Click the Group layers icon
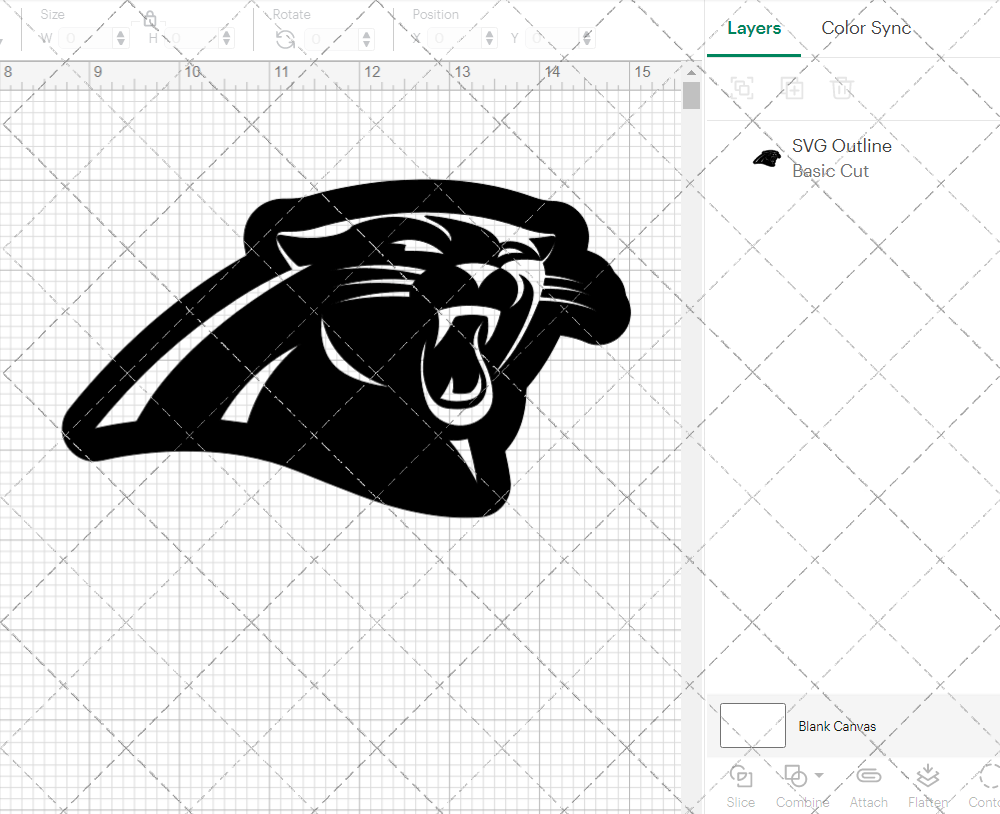 [x=742, y=88]
